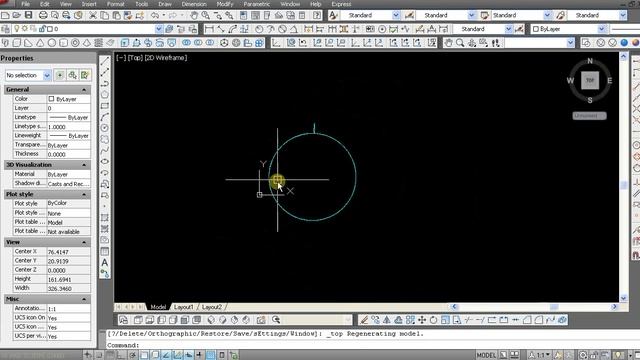Click the Quick Select icon in Properties
The height and width of the screenshot is (360, 640).
click(85, 75)
